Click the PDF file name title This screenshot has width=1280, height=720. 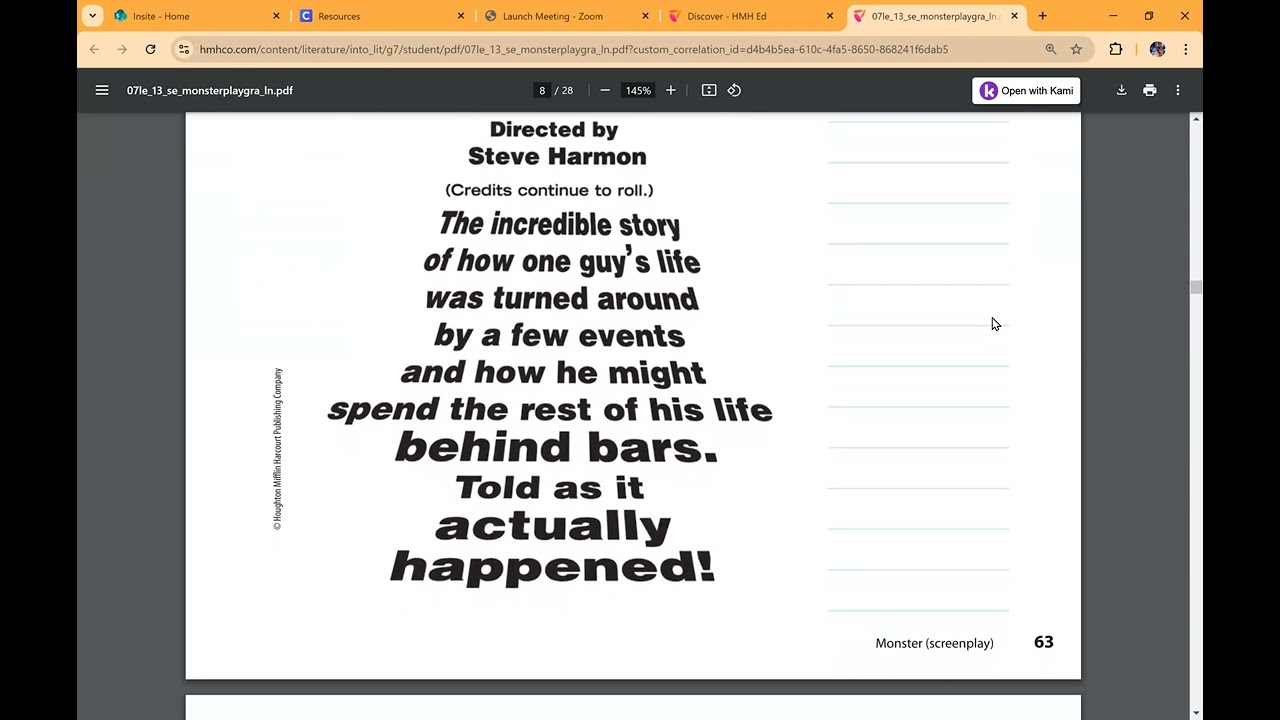pos(210,90)
